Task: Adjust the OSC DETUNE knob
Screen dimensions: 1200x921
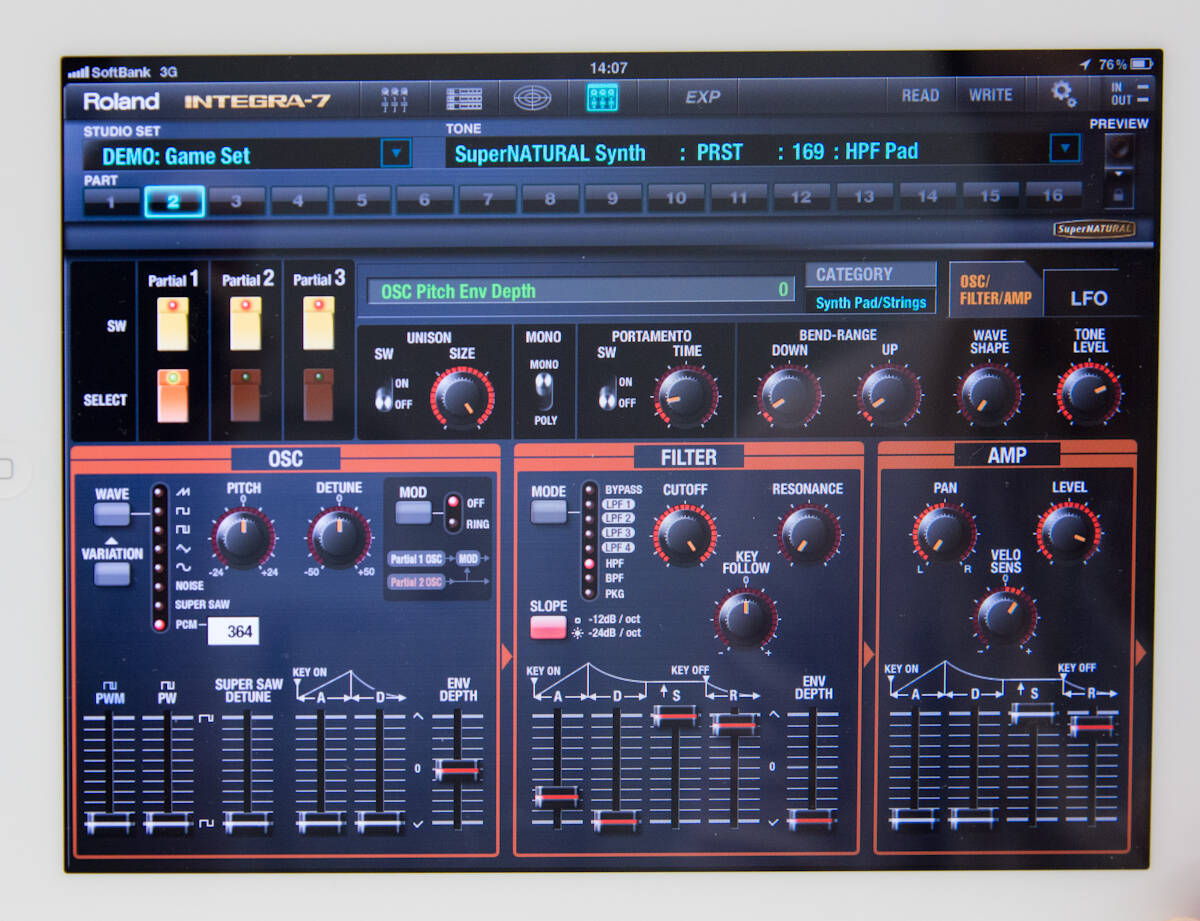Action: [339, 537]
